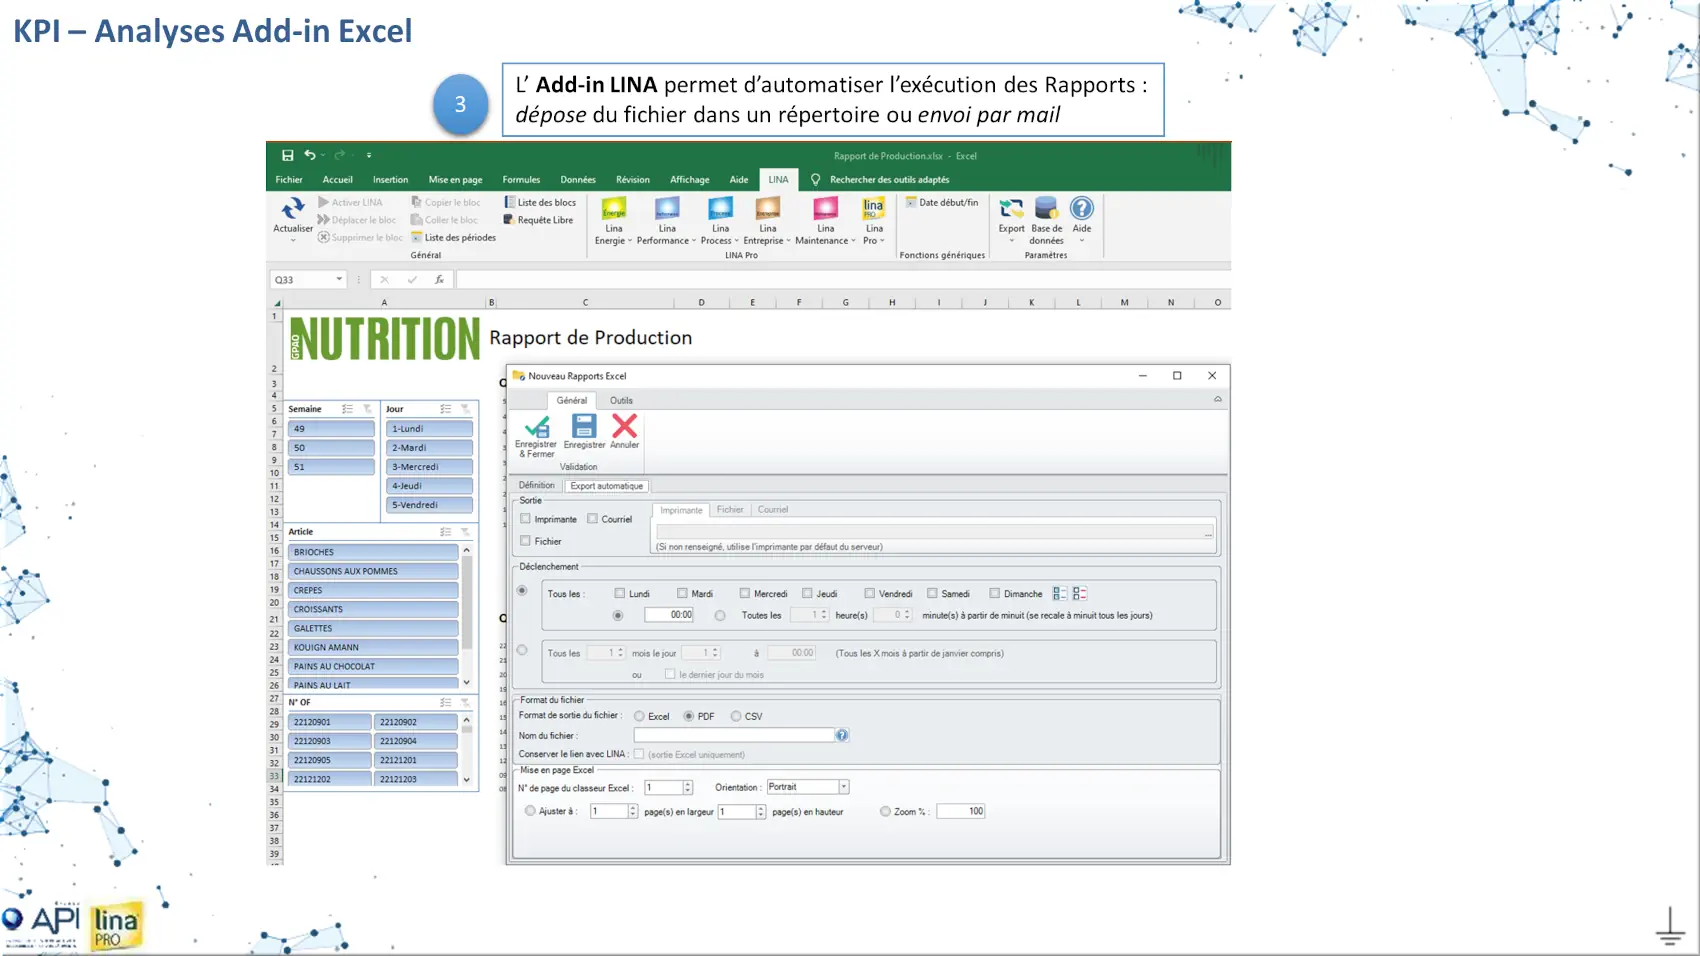This screenshot has width=1700, height=956.
Task: Tick the Mercredi checkbox
Action: coord(745,594)
